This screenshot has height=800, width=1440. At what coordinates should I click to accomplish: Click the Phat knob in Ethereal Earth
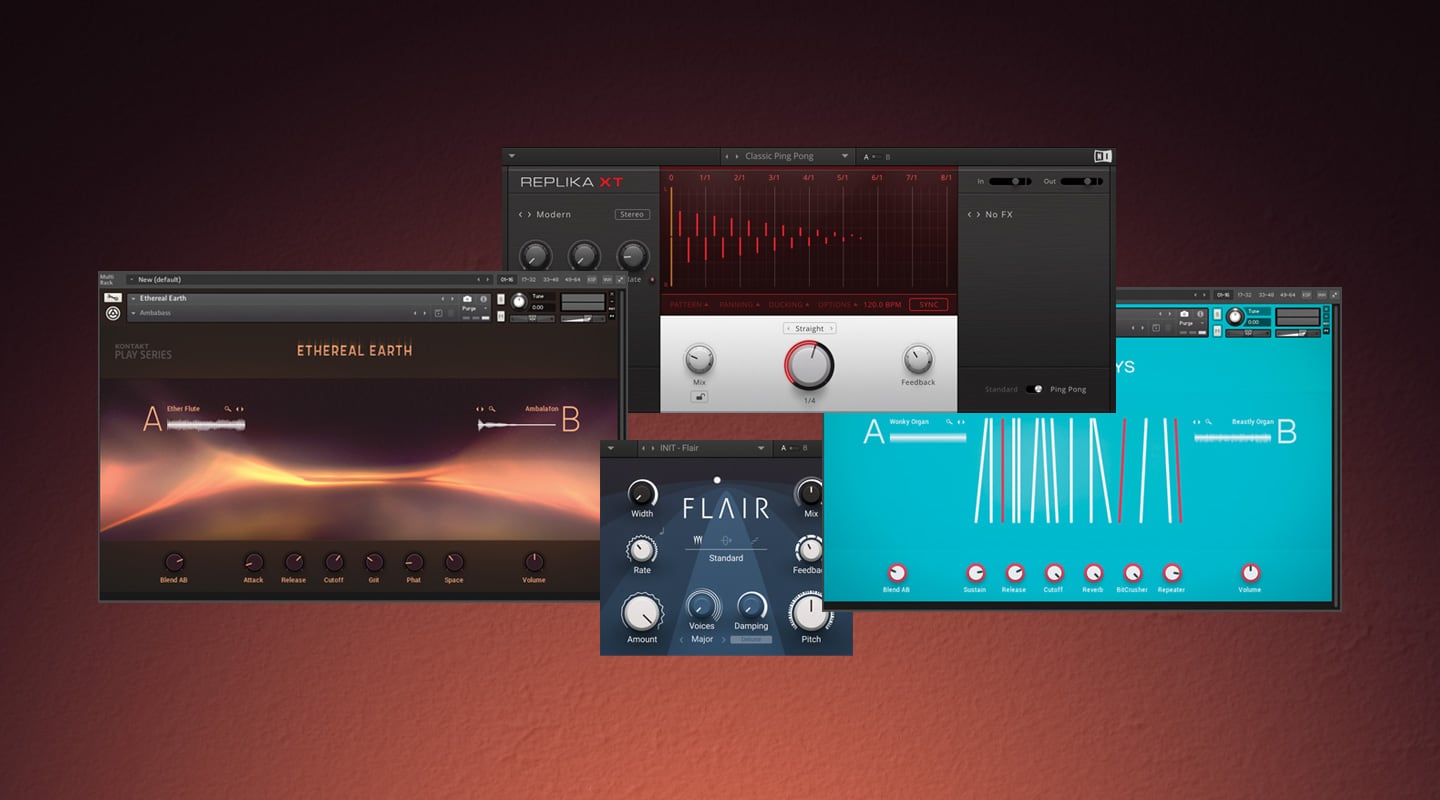tap(414, 562)
